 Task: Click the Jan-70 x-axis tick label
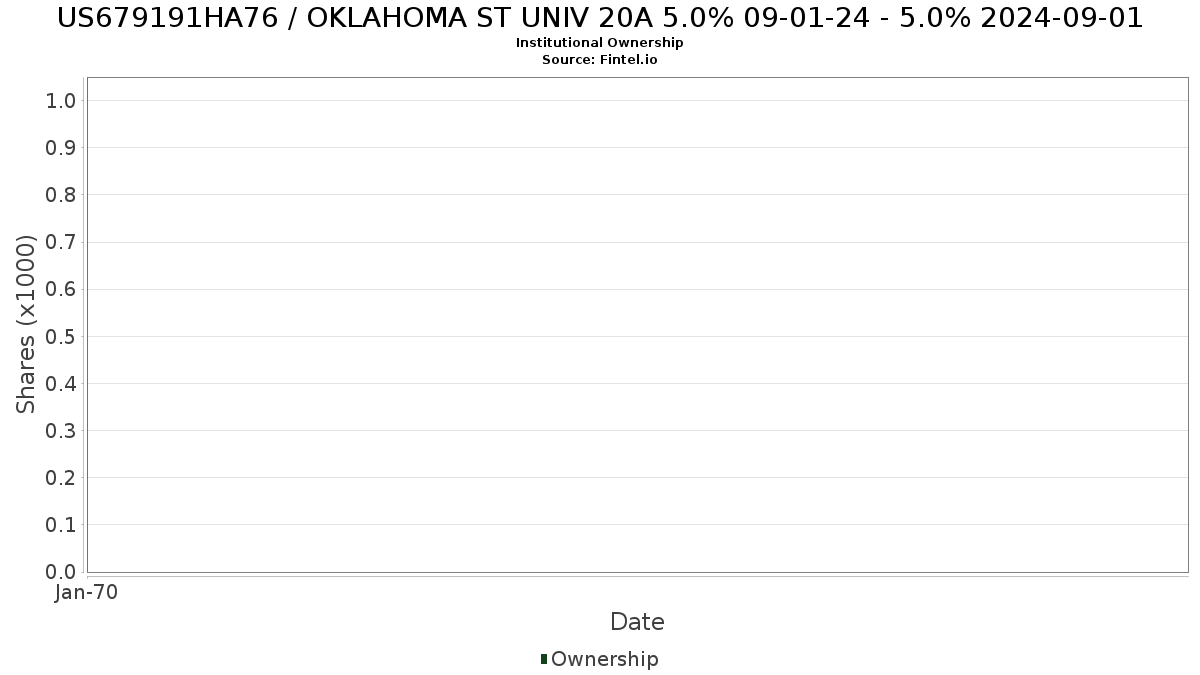pos(86,593)
